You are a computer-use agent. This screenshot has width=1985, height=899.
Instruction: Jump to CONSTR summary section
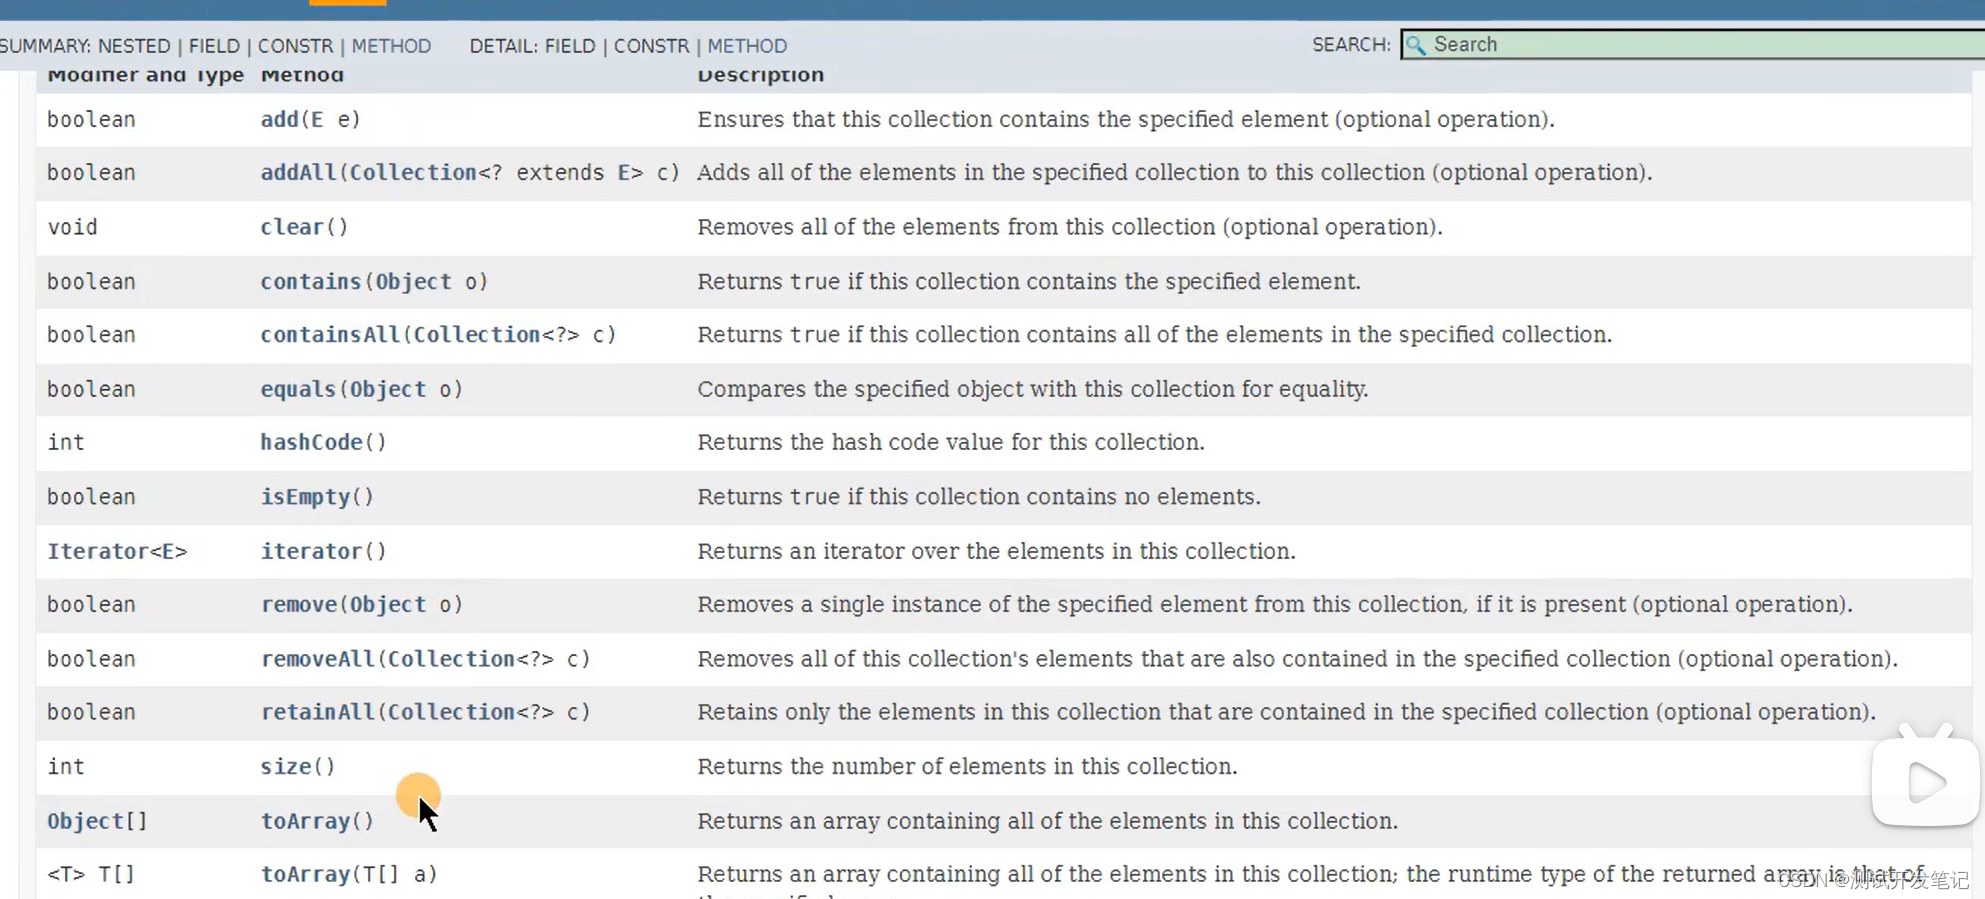[295, 46]
